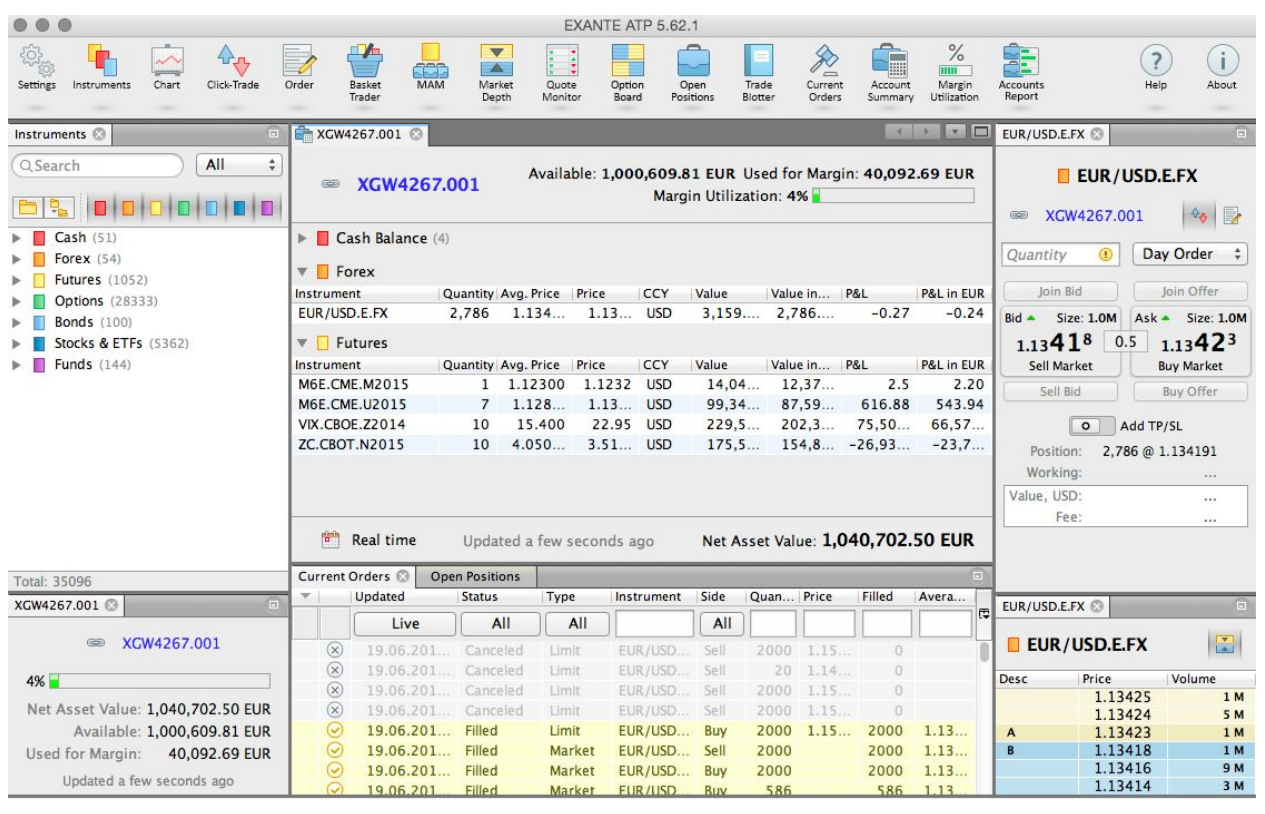The image size is (1265, 814).
Task: Expand the Cash tree node
Action: [x=16, y=238]
